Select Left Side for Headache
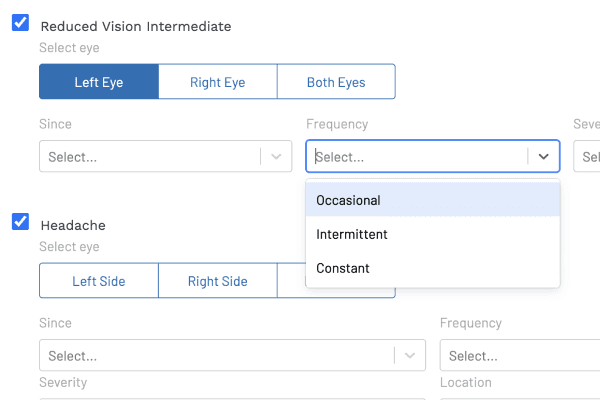 pos(98,281)
